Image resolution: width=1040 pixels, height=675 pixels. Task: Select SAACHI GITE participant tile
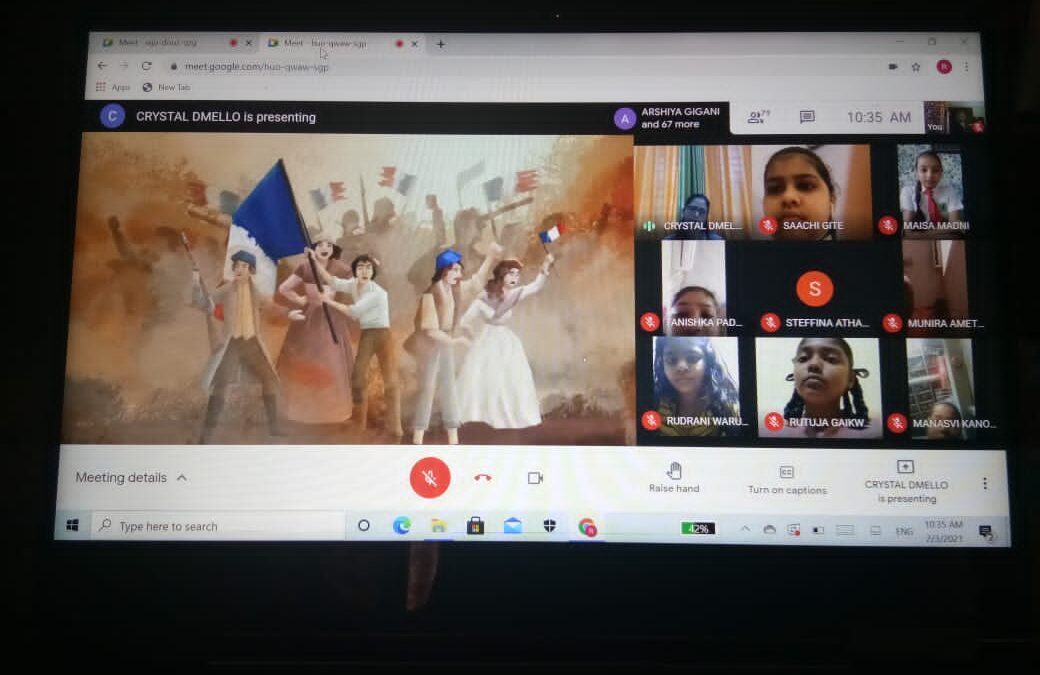tap(811, 192)
